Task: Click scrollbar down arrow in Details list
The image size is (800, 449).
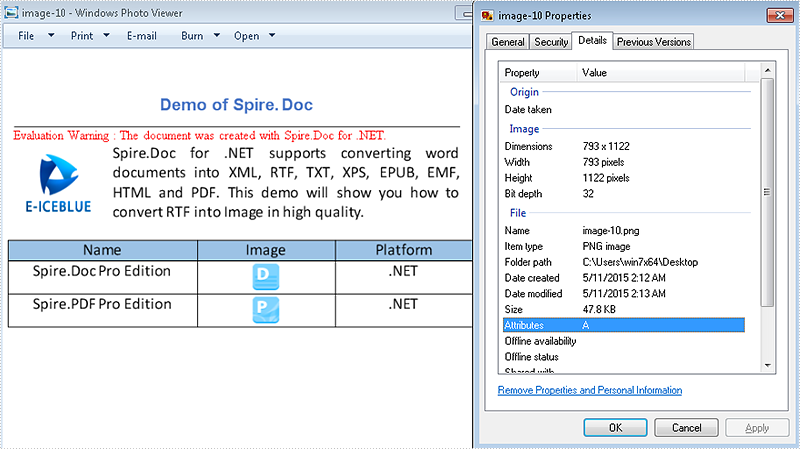Action: 767,365
